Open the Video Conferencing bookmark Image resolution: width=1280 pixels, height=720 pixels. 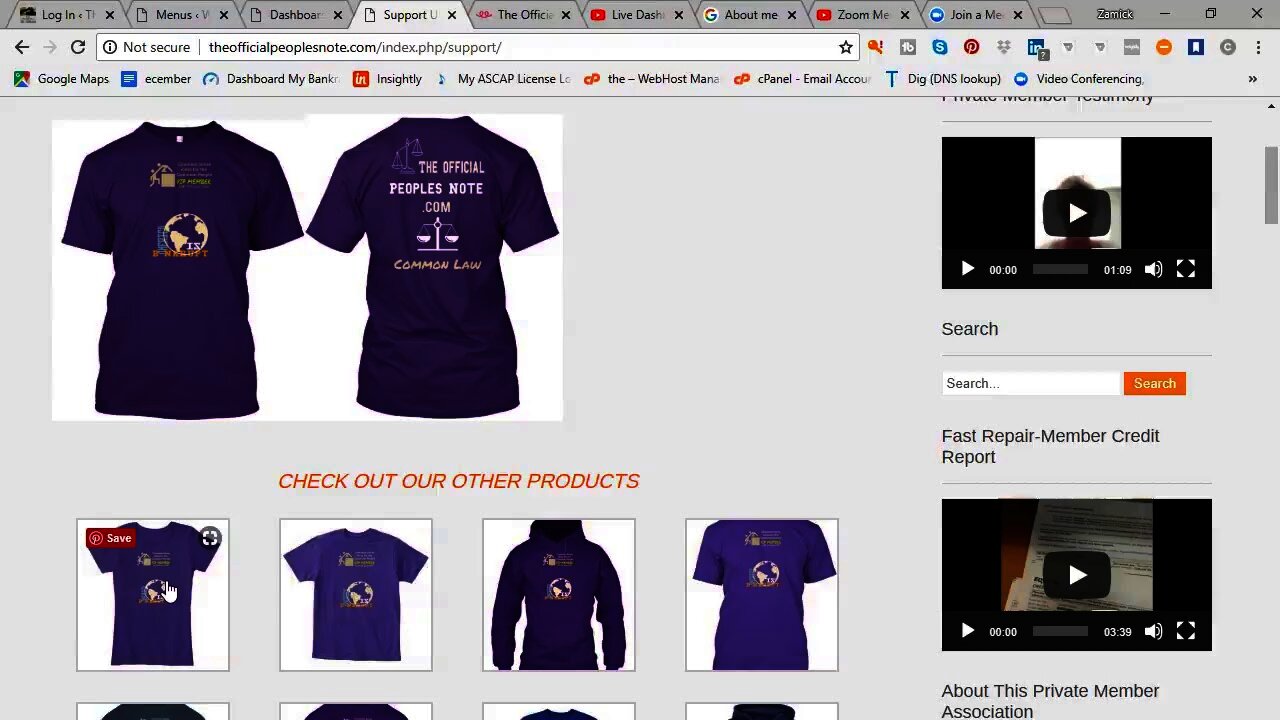point(1078,79)
